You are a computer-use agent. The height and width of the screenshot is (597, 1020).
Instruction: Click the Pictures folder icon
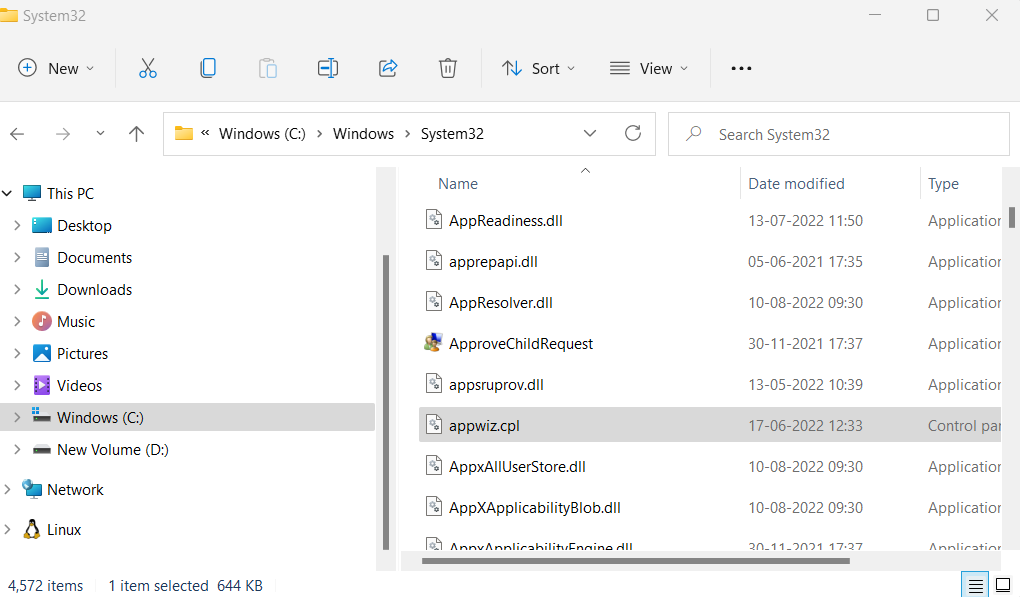point(42,353)
